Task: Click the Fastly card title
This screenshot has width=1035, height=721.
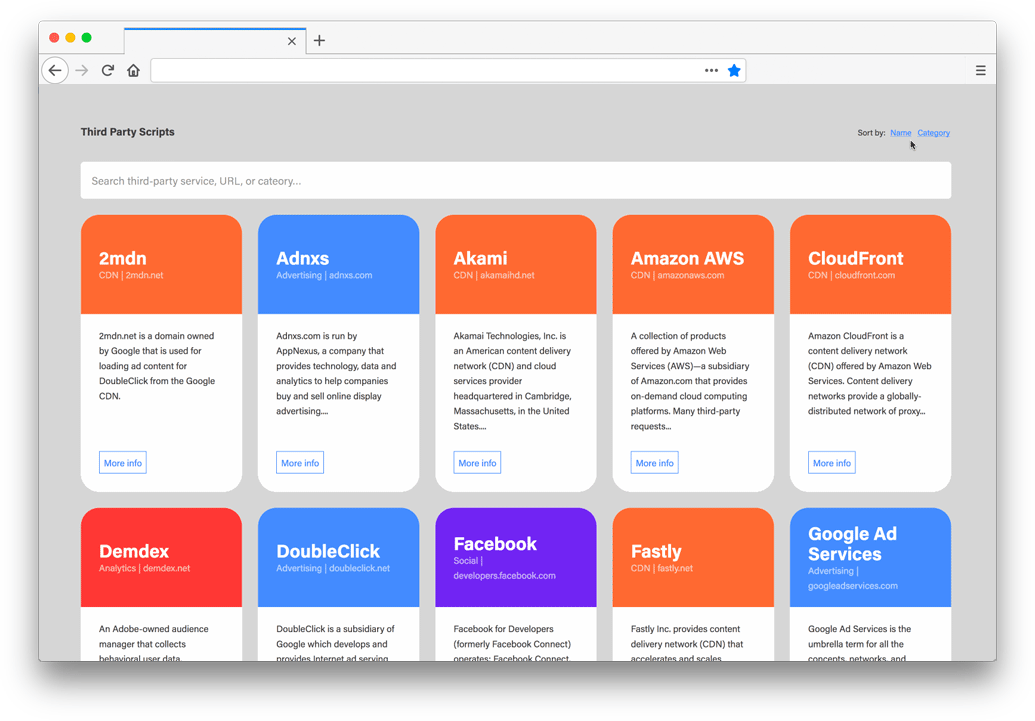Action: tap(656, 551)
